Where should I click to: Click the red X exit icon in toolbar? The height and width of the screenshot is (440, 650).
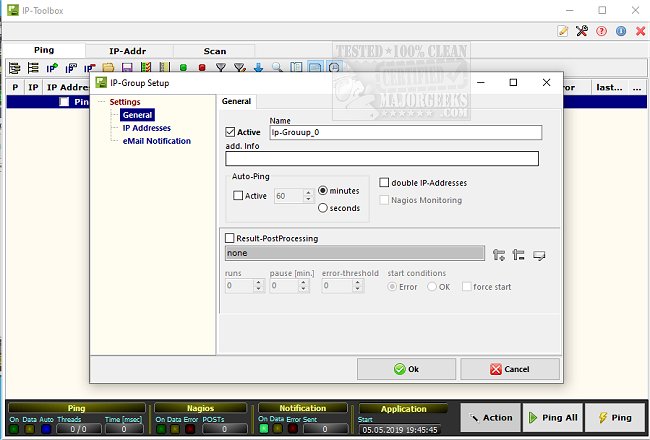tap(640, 31)
